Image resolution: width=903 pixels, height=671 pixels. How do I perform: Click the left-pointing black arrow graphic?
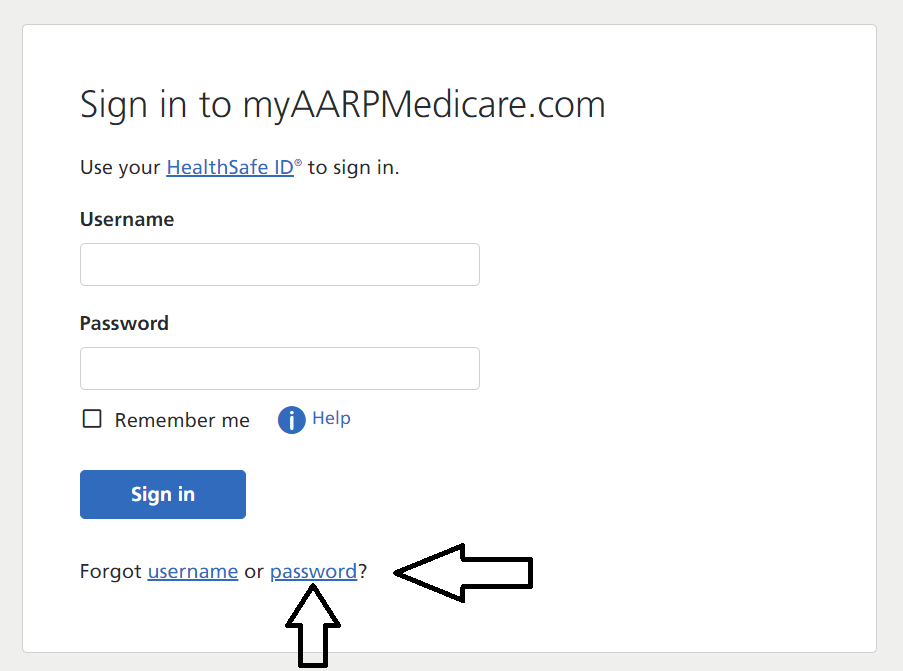pos(463,573)
